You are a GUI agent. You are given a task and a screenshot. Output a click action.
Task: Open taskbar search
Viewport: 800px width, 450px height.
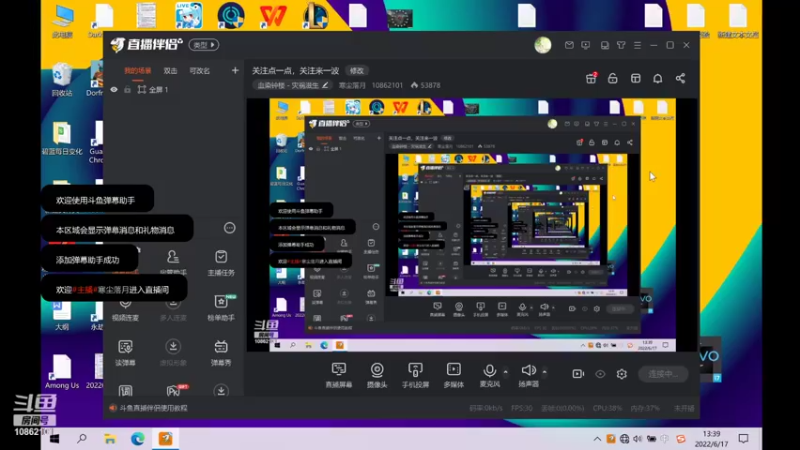tap(82, 439)
